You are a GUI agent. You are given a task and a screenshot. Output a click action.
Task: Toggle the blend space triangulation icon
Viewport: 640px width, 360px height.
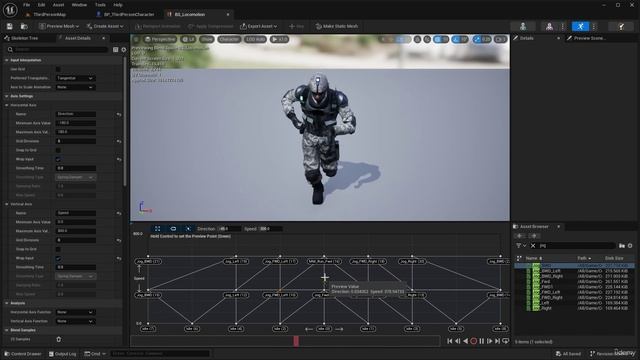pyautogui.click(x=188, y=229)
